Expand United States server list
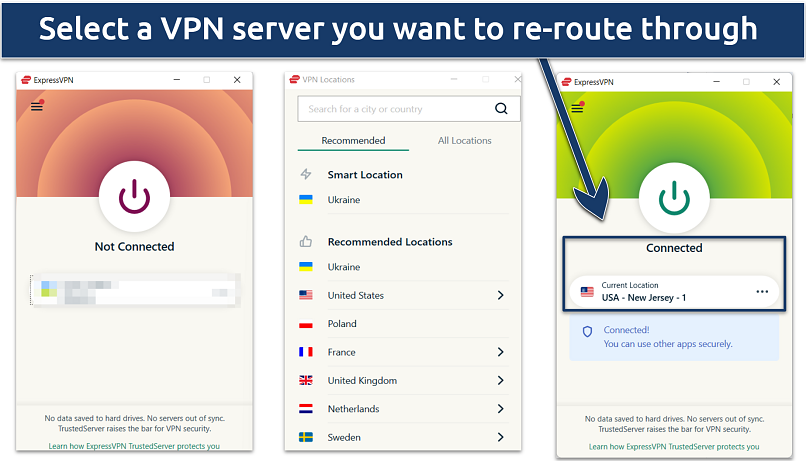This screenshot has width=806, height=461. point(501,296)
